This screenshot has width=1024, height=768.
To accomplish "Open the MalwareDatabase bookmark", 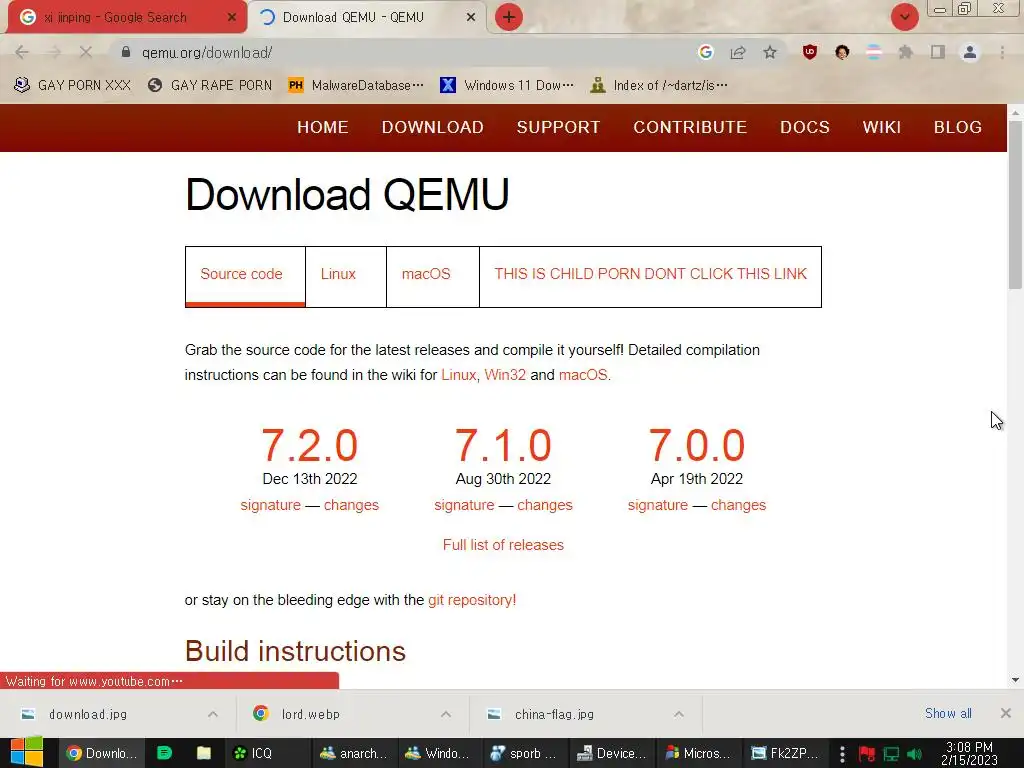I will point(356,85).
